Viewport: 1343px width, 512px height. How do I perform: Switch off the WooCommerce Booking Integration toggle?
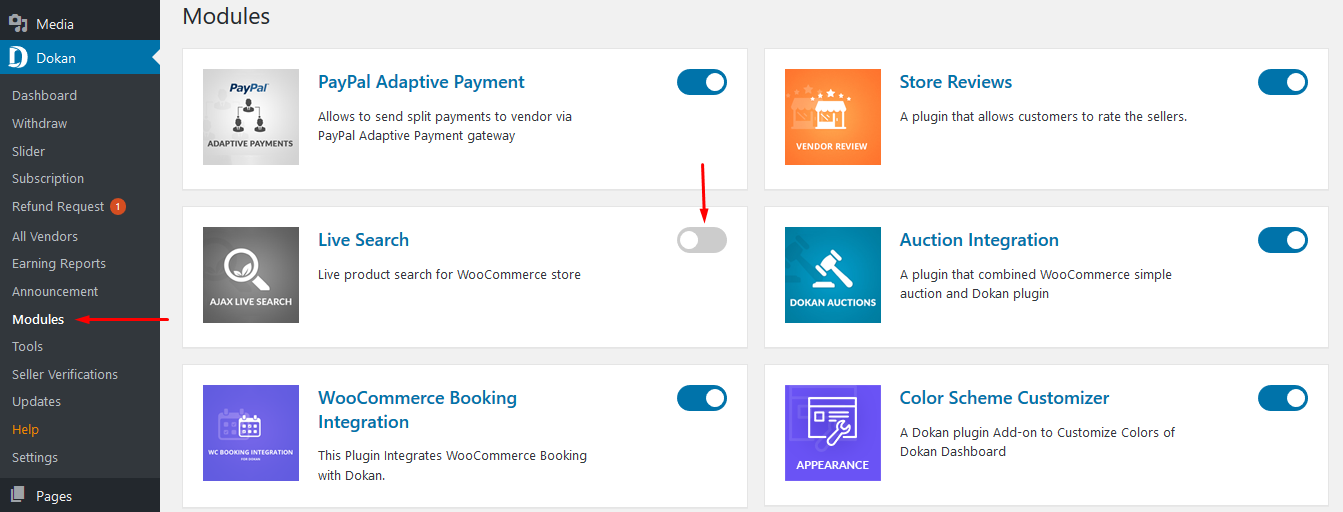pyautogui.click(x=702, y=398)
